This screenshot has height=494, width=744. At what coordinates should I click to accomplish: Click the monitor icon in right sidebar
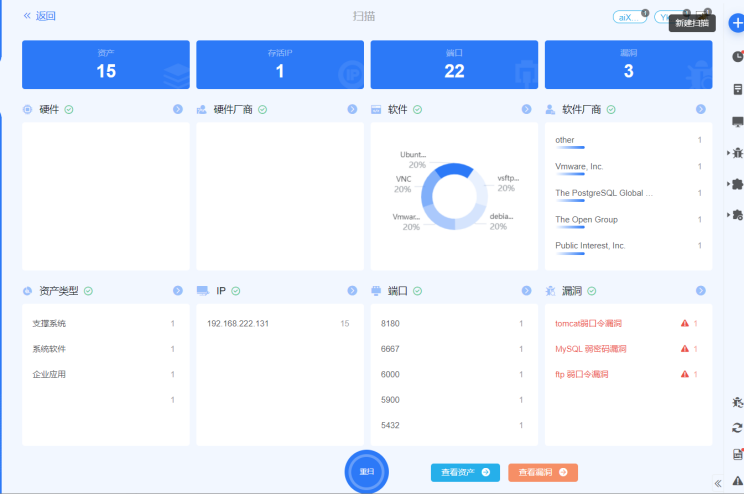tap(737, 122)
